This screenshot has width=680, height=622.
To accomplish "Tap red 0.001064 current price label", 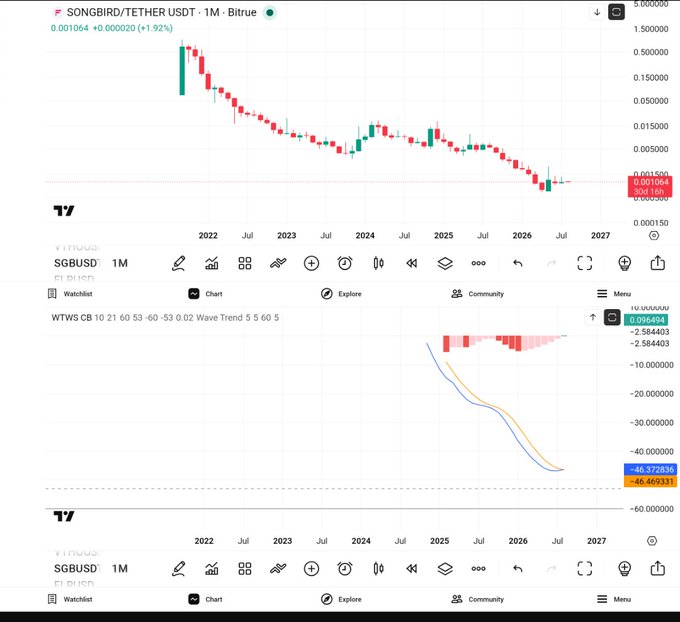I will [650, 187].
